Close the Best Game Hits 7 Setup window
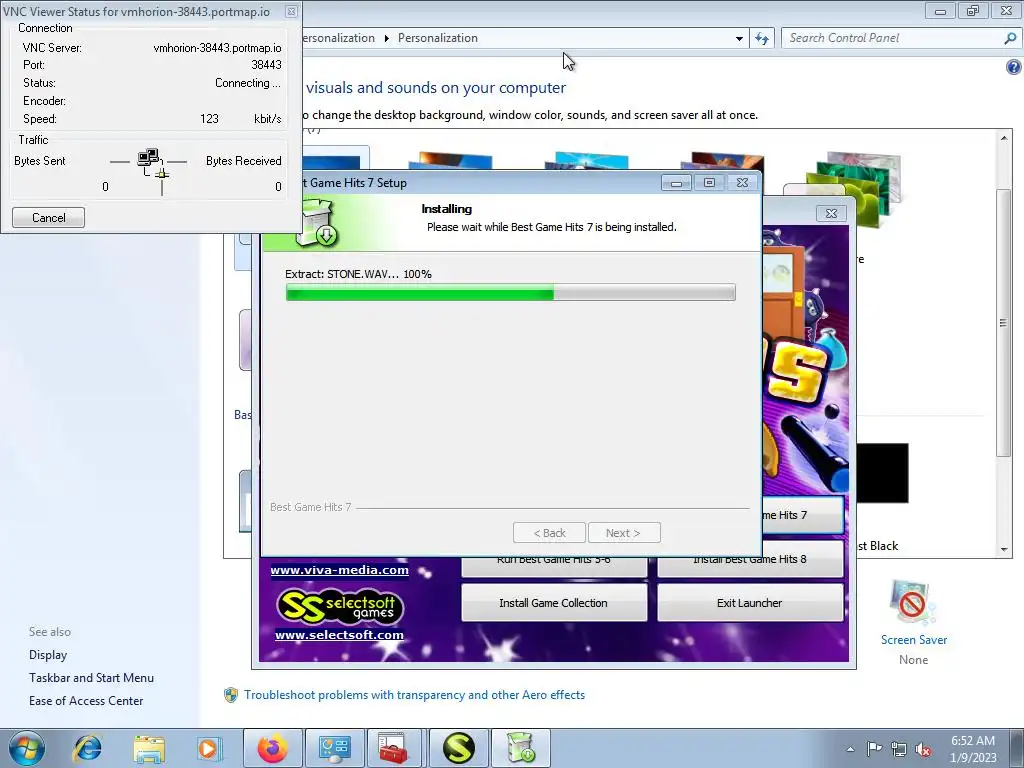 pos(743,183)
